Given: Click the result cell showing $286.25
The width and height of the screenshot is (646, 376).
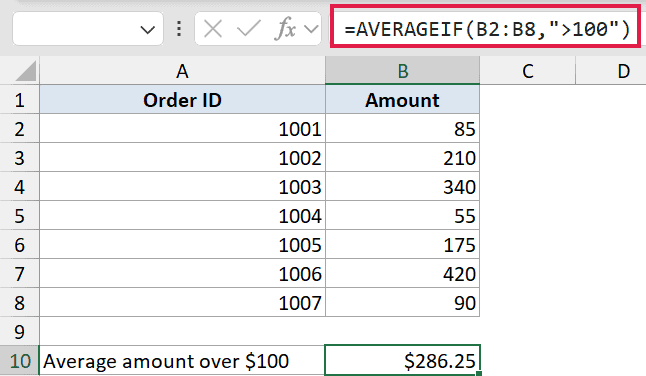Looking at the screenshot, I should (x=403, y=361).
